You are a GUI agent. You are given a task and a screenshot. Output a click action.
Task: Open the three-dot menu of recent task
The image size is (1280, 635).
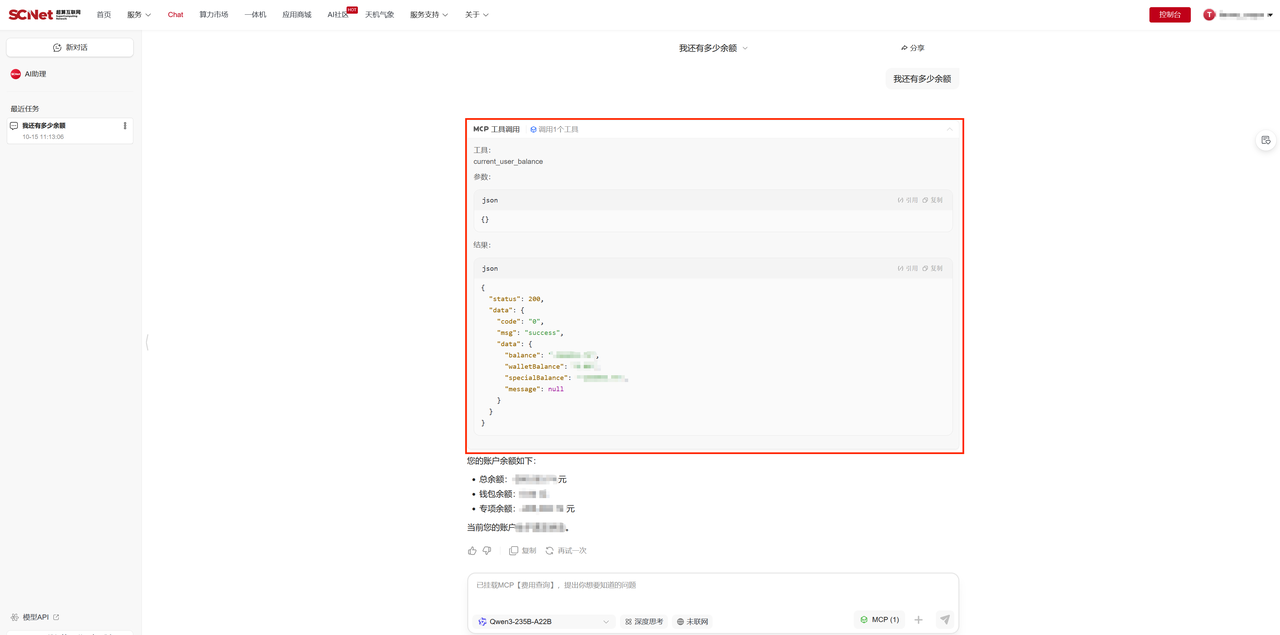(125, 126)
